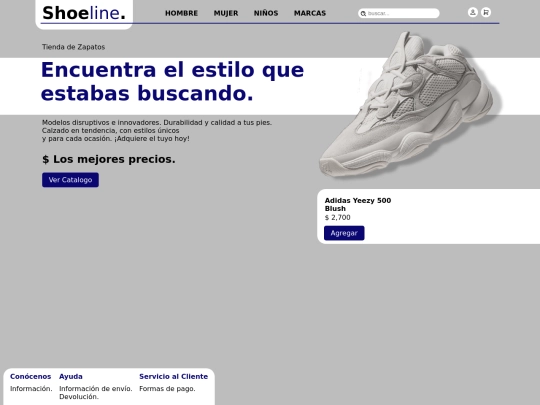This screenshot has height=405, width=540.
Task: Click the Shoeline logo
Action: point(84,13)
